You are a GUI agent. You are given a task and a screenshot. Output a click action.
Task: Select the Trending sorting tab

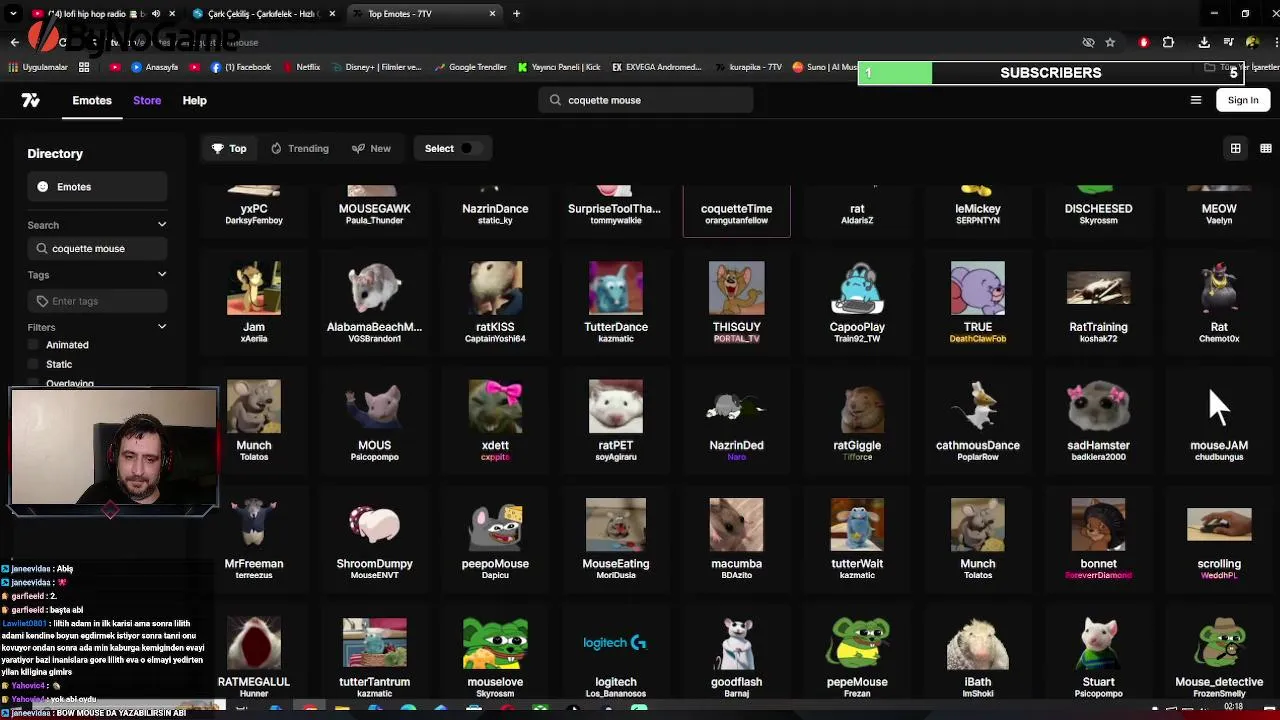point(299,148)
